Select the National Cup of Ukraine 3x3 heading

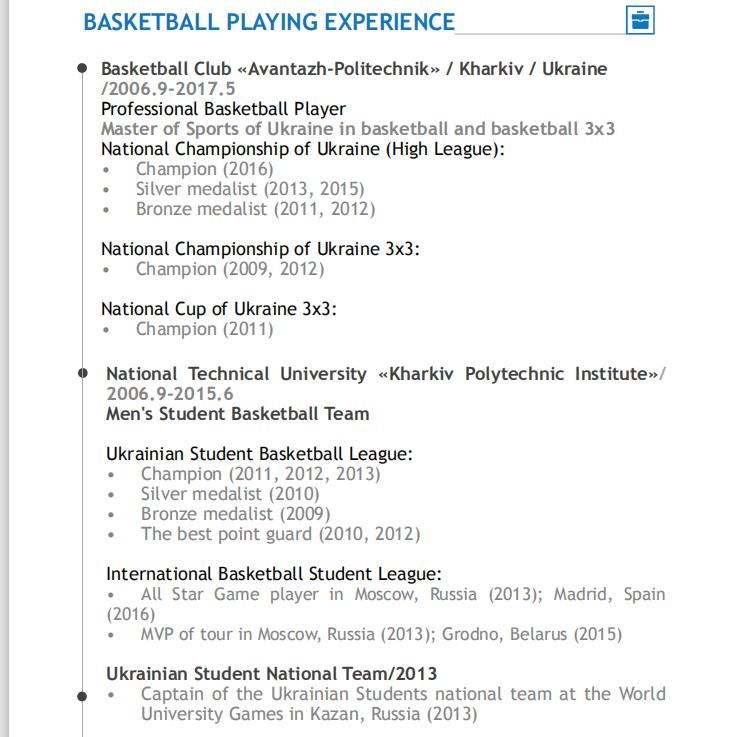(218, 309)
